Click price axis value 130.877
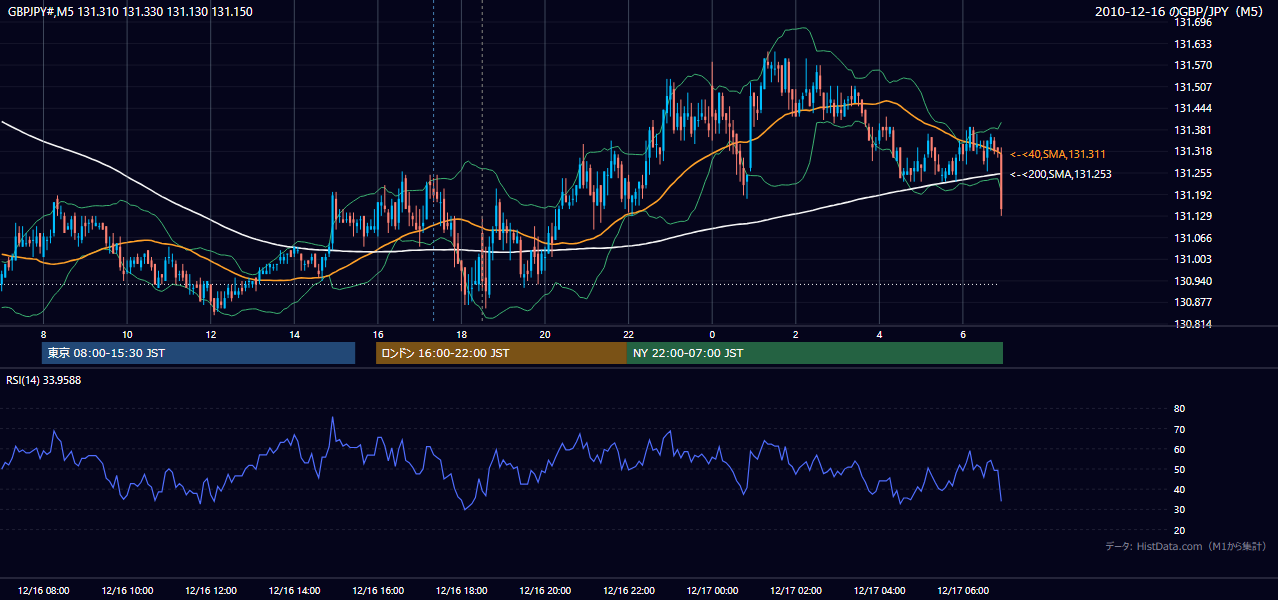Image resolution: width=1278 pixels, height=600 pixels. tap(1192, 302)
